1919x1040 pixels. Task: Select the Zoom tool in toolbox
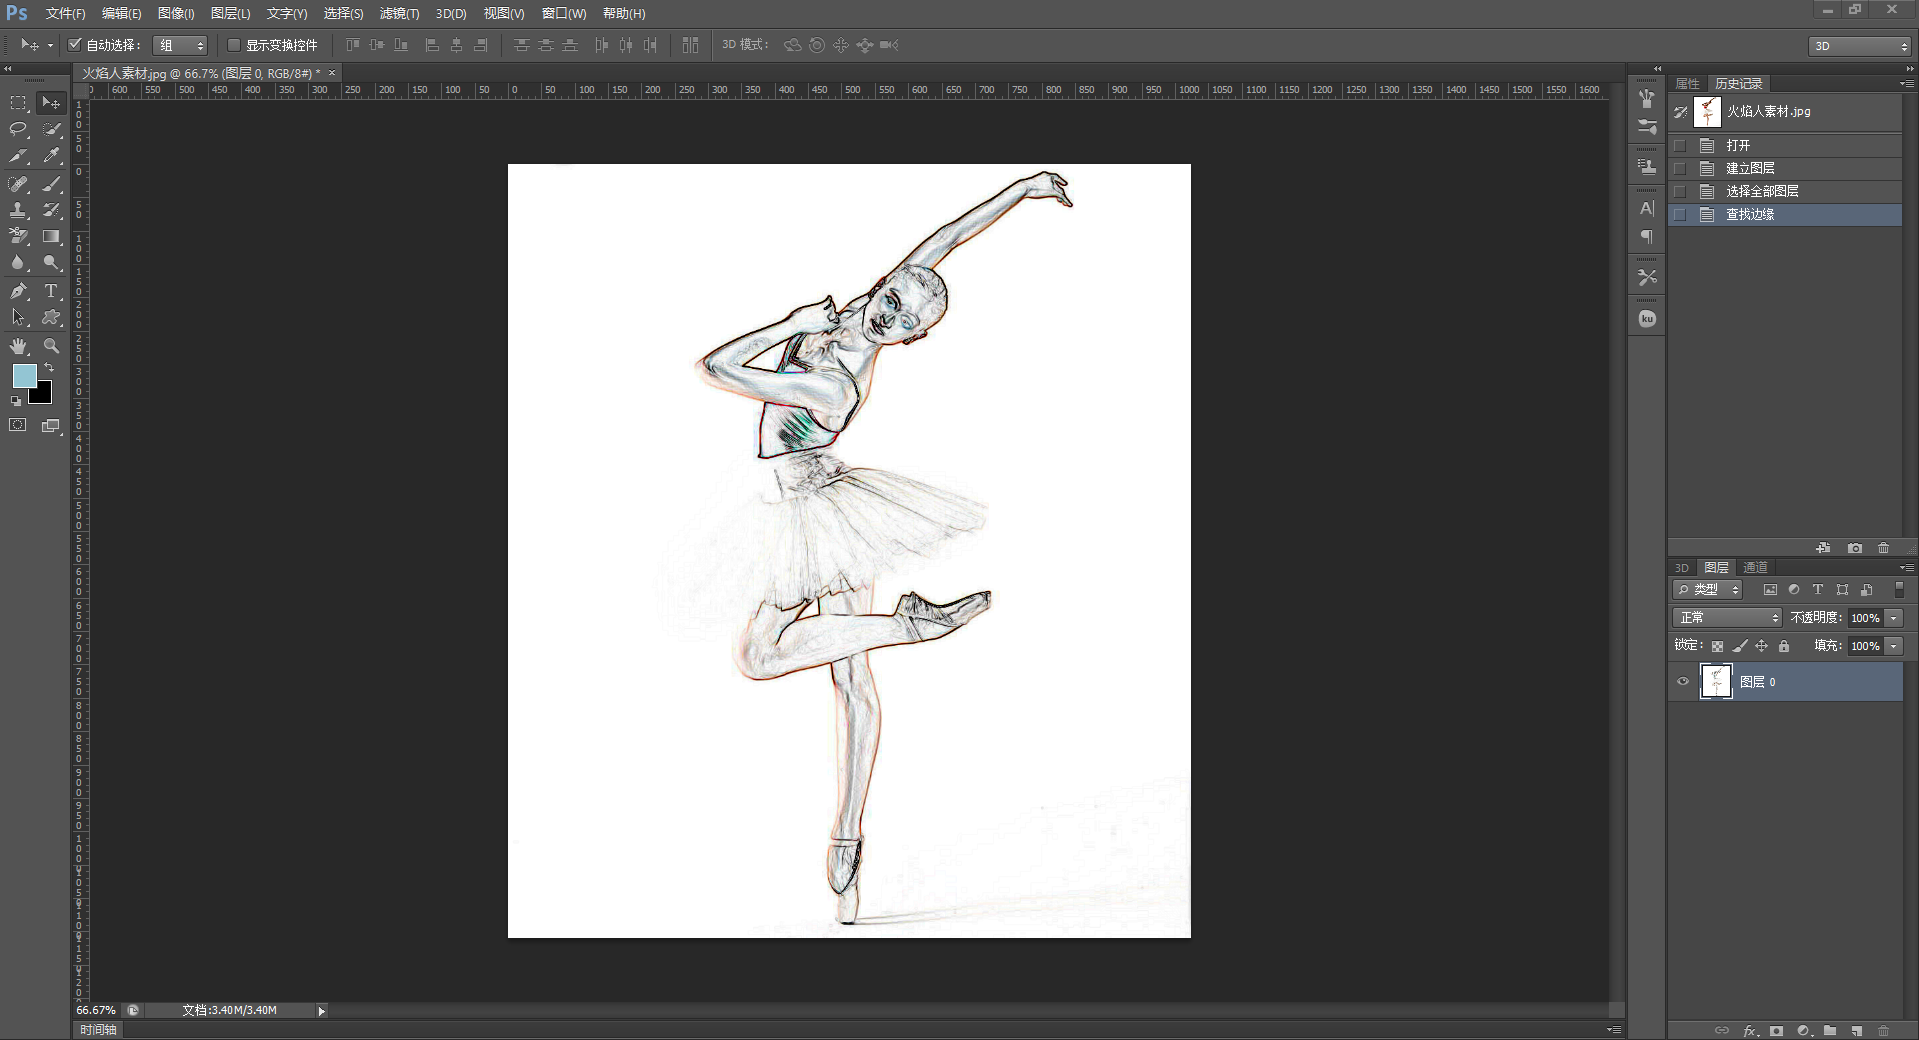[51, 346]
